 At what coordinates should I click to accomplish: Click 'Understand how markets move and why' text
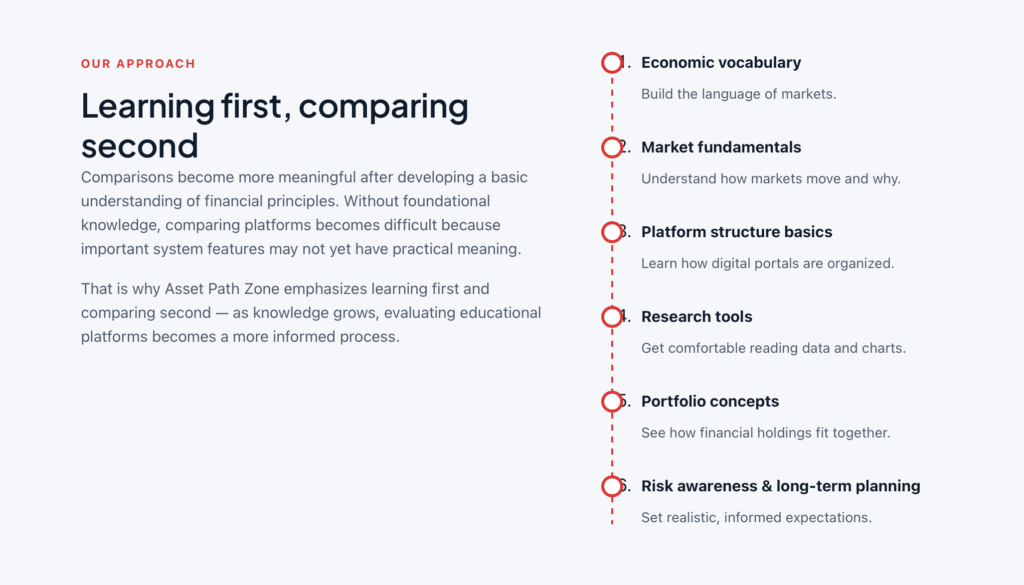click(771, 179)
